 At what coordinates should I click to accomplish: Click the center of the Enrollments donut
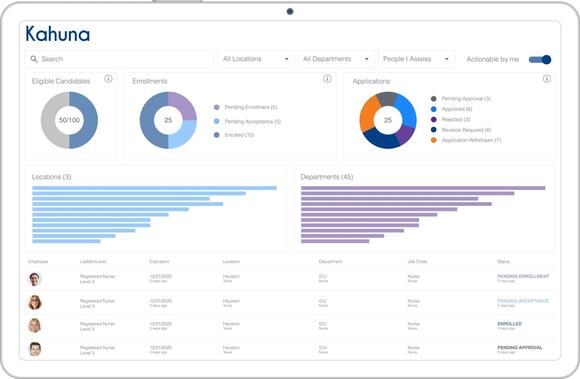pos(168,120)
